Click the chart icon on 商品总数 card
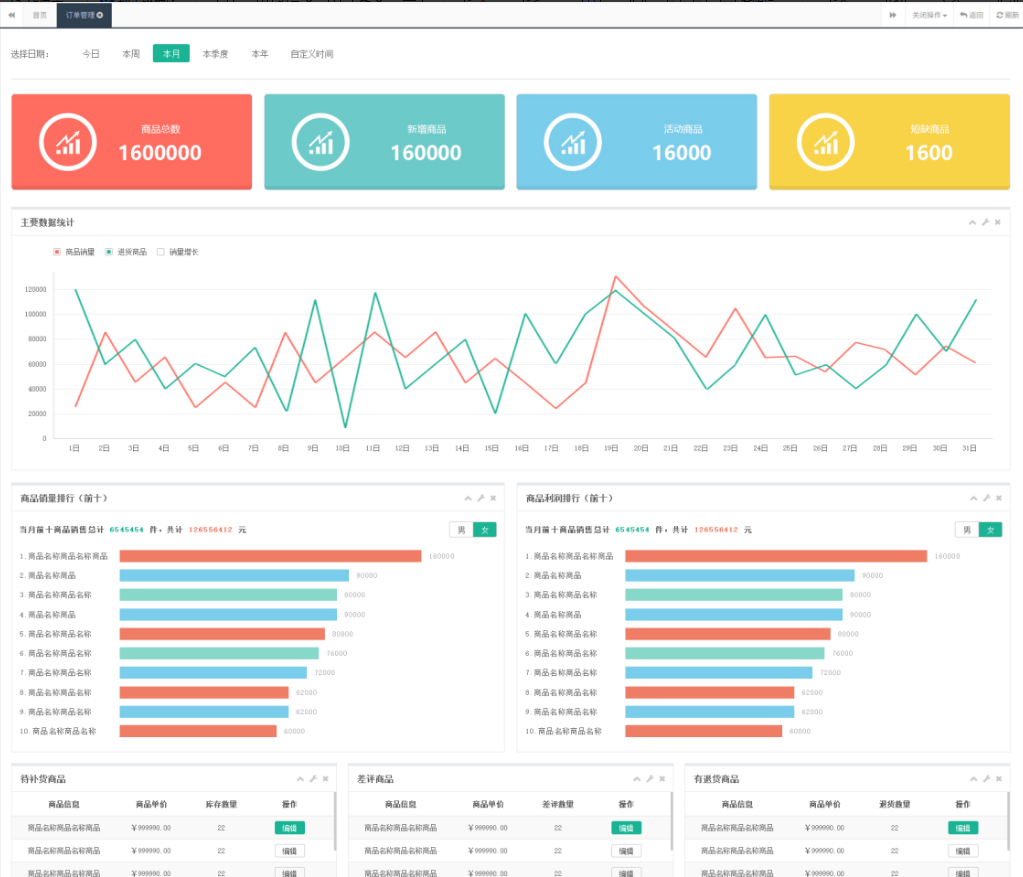Screen dimensions: 1023x877 [x=67, y=143]
